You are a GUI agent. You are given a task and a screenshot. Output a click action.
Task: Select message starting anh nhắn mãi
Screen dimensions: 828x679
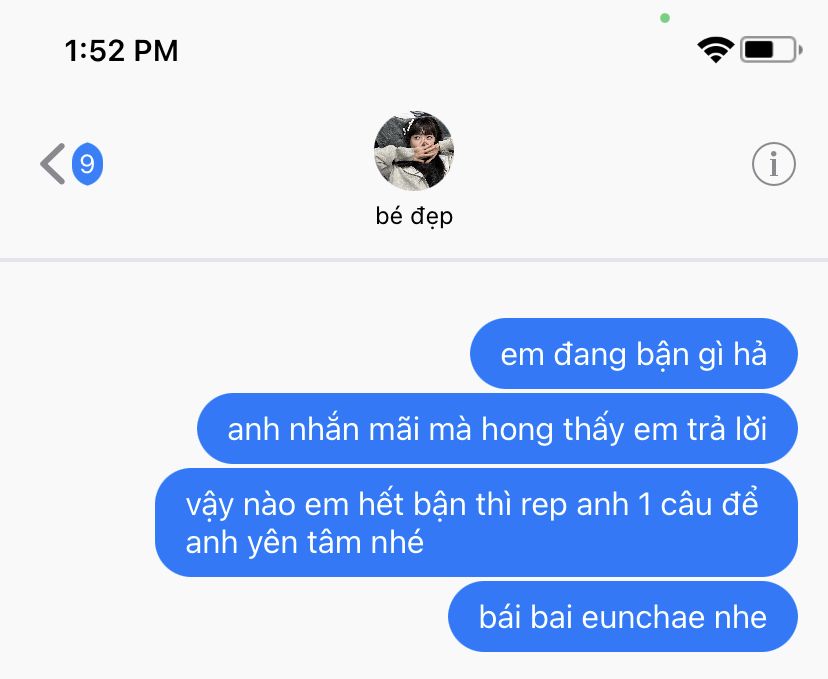coord(497,428)
